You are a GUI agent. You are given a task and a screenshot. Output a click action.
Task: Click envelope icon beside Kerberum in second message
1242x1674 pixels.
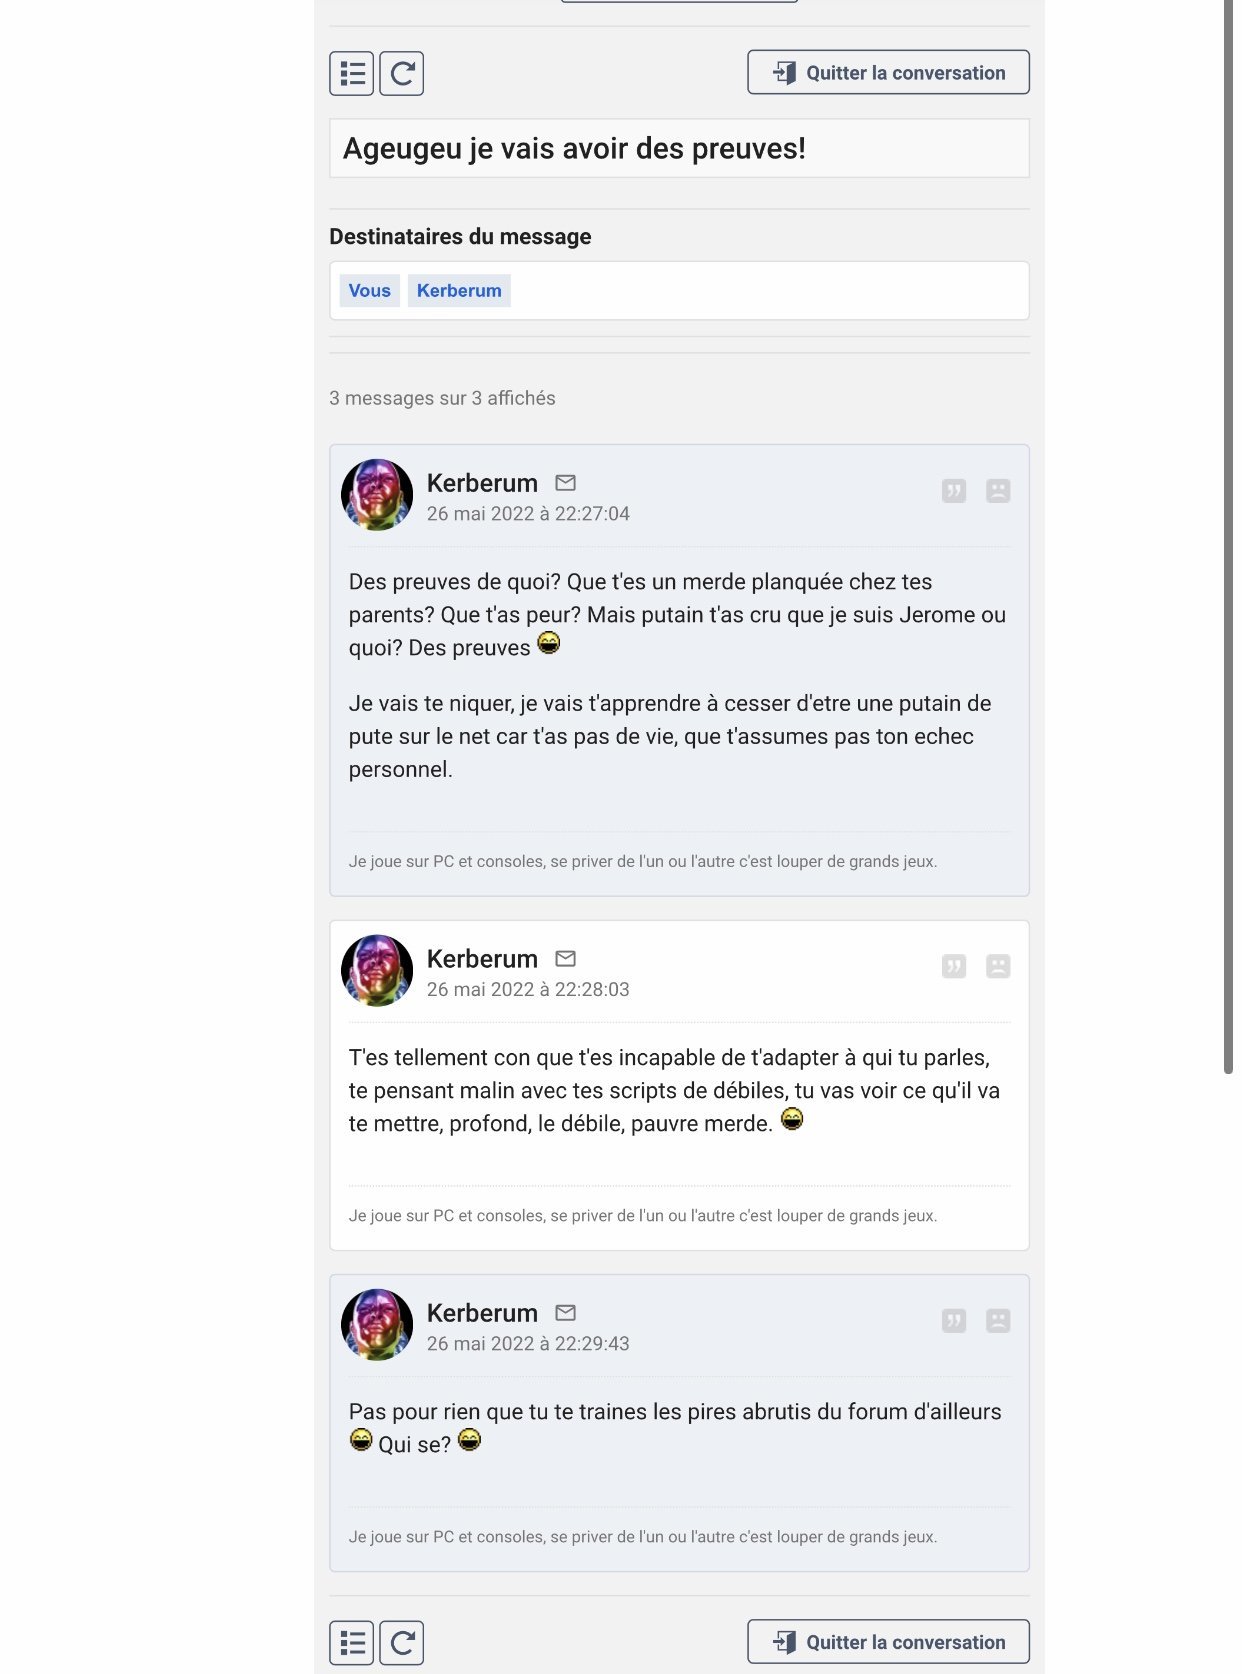point(566,959)
